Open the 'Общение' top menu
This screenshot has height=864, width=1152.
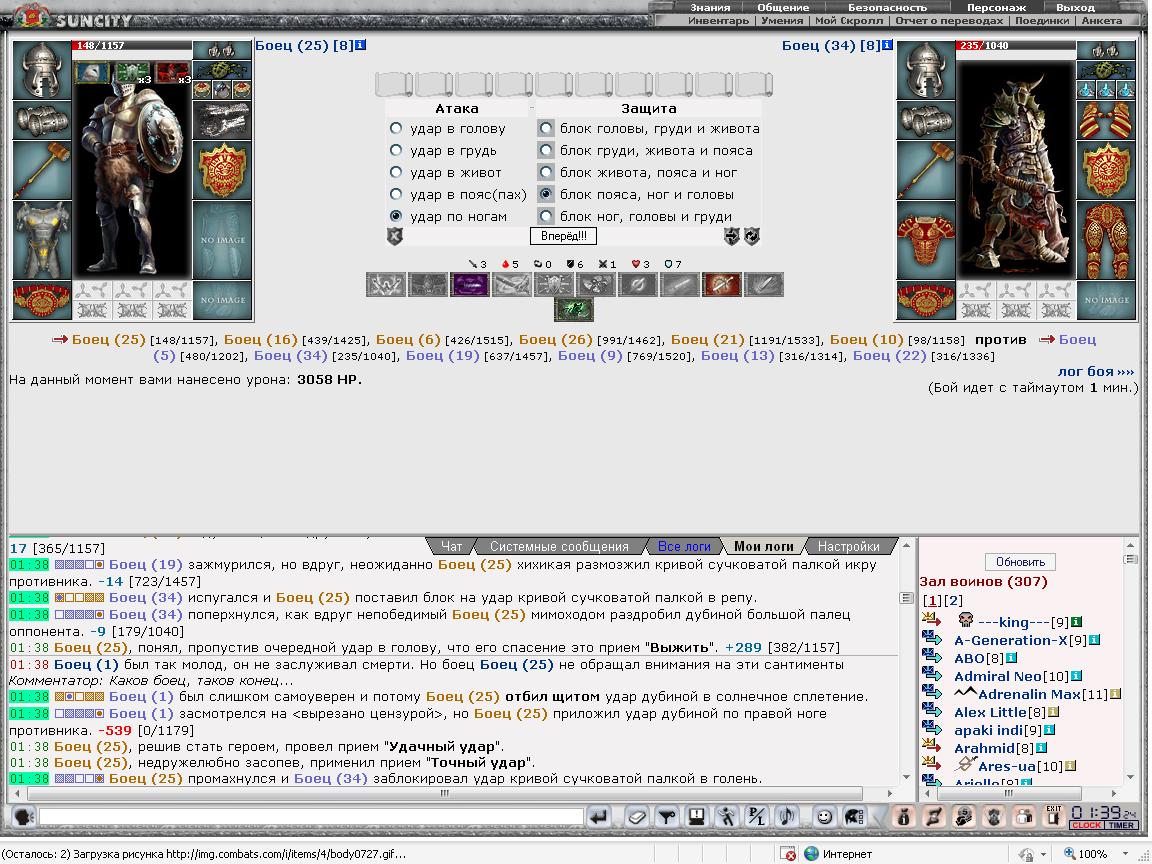(x=783, y=7)
